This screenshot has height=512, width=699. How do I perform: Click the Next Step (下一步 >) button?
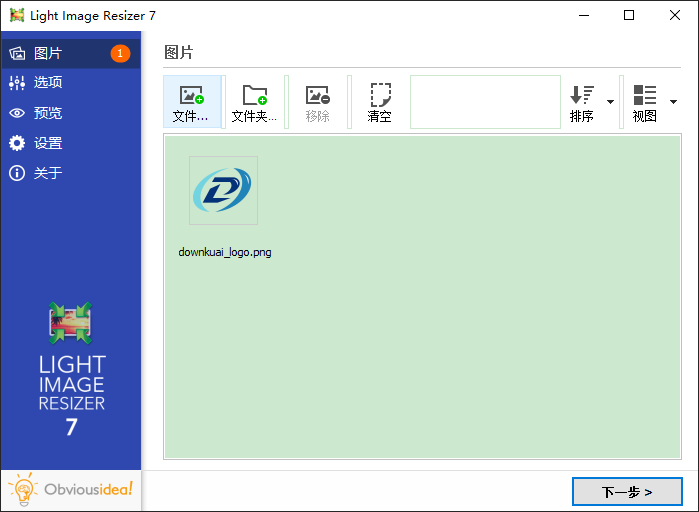[x=627, y=492]
